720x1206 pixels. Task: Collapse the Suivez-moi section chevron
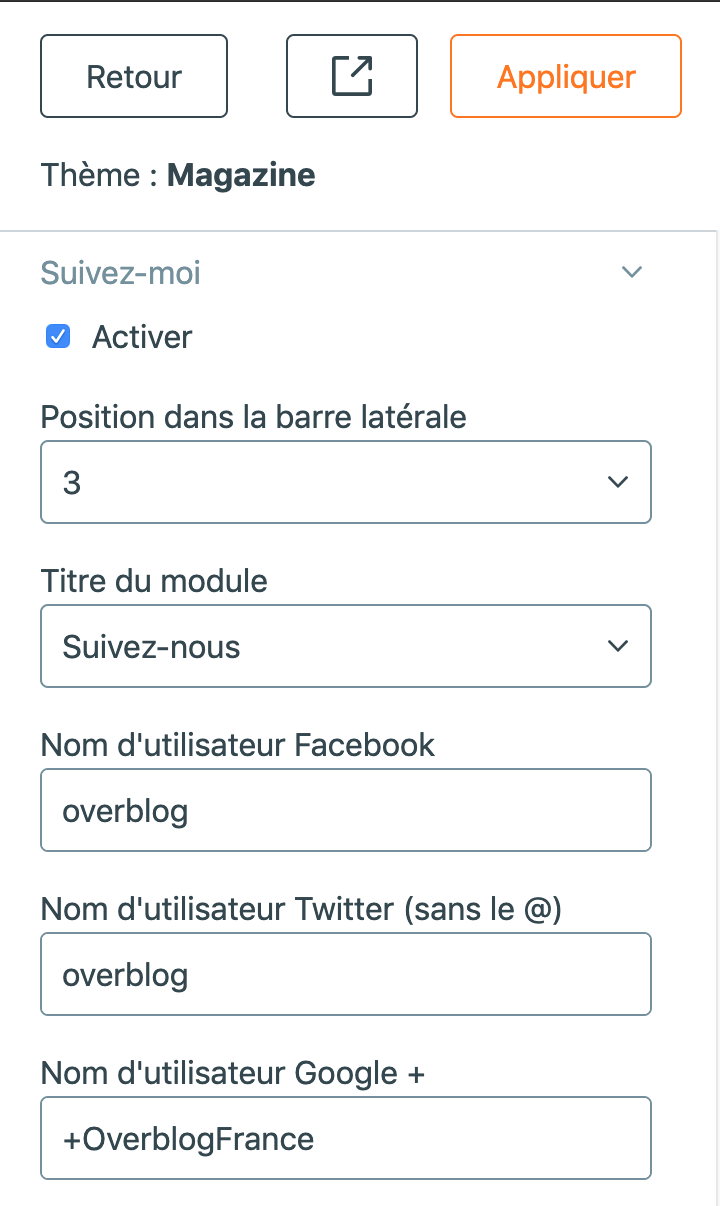pos(631,272)
